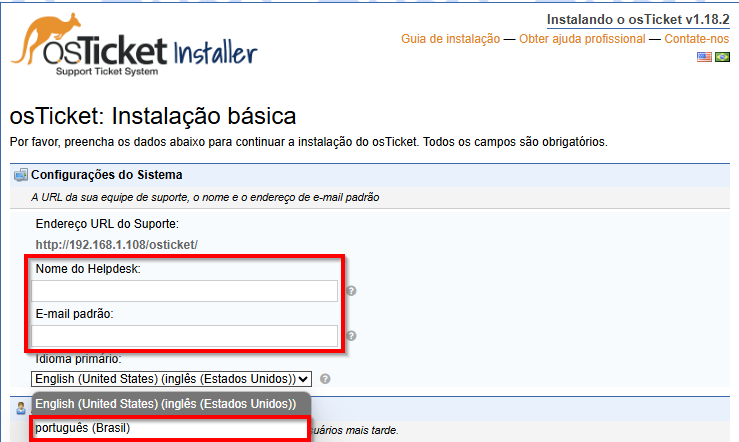Open the Obter ajuda profissional link

(582, 39)
